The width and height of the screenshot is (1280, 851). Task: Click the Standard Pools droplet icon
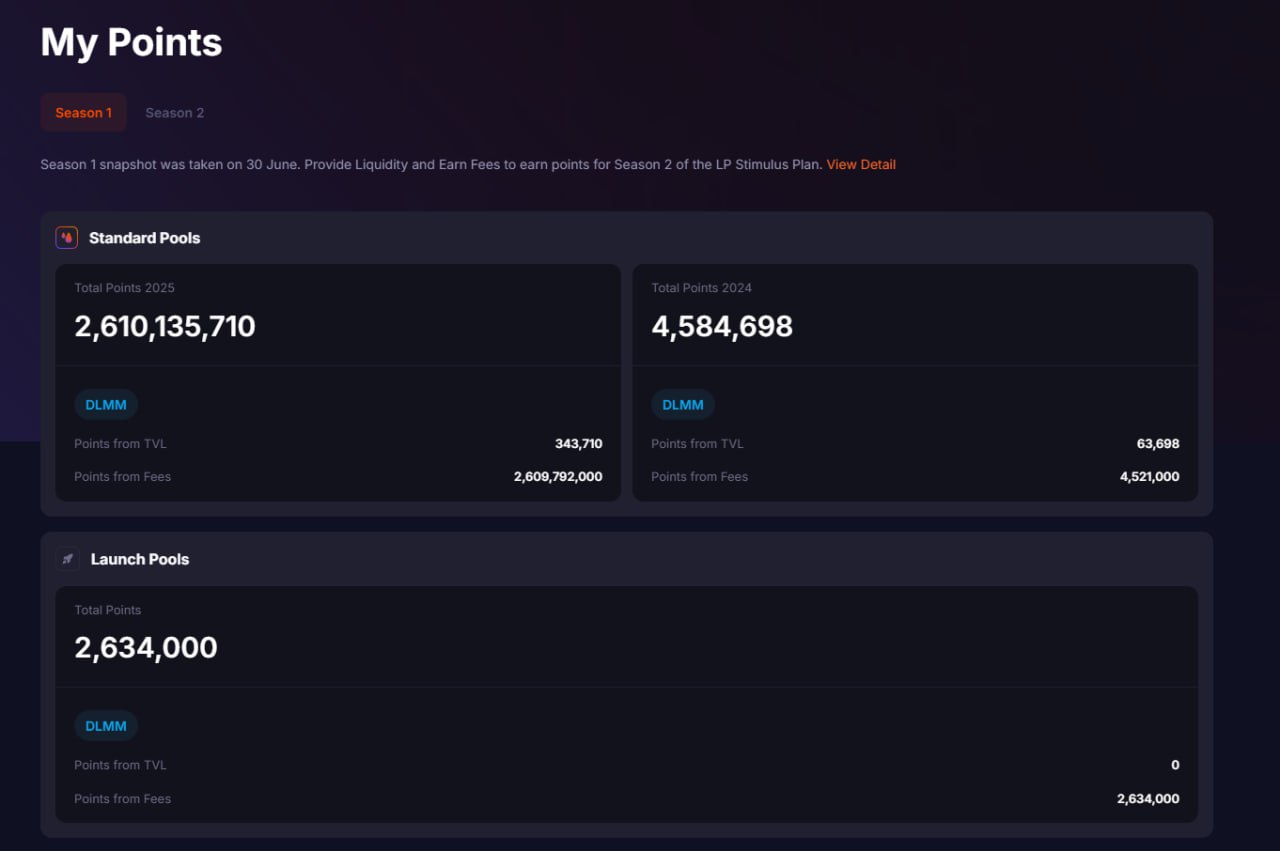coord(67,238)
